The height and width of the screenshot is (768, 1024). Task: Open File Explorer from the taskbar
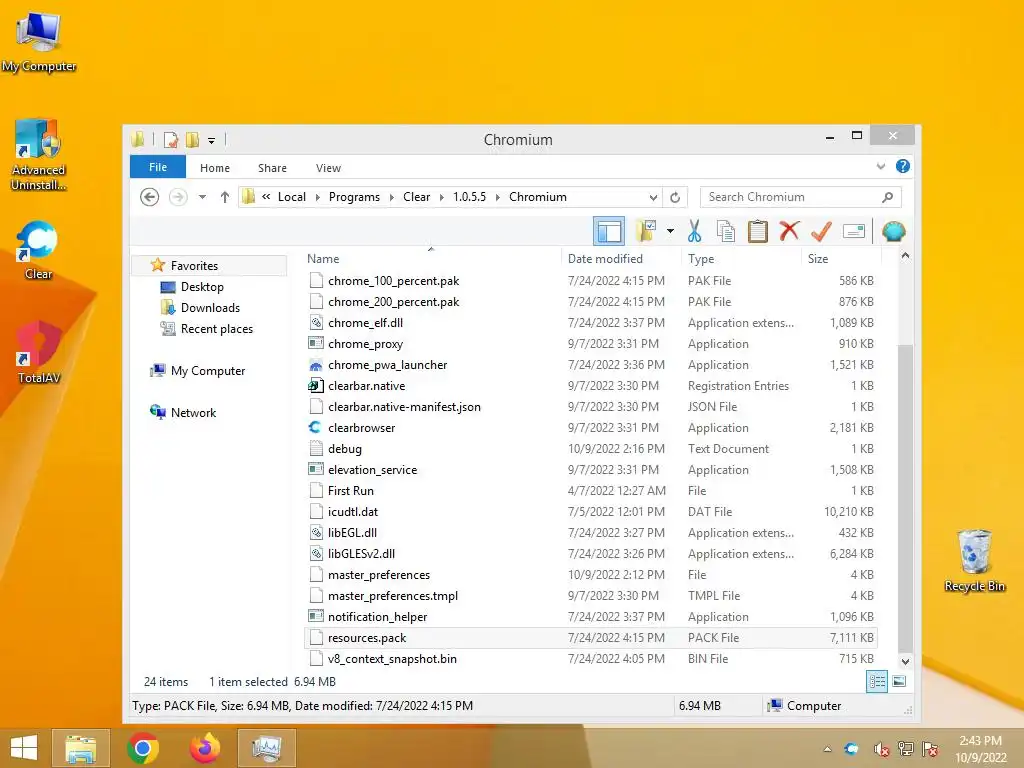pos(81,748)
